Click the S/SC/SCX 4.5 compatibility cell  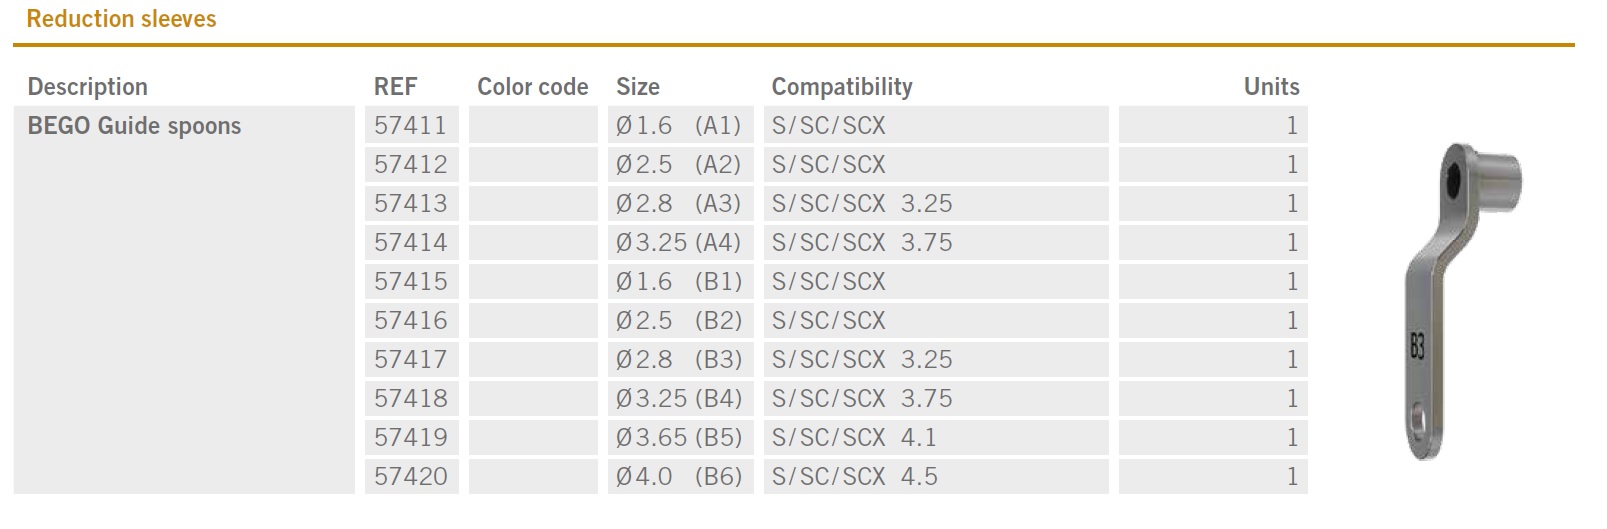[854, 477]
